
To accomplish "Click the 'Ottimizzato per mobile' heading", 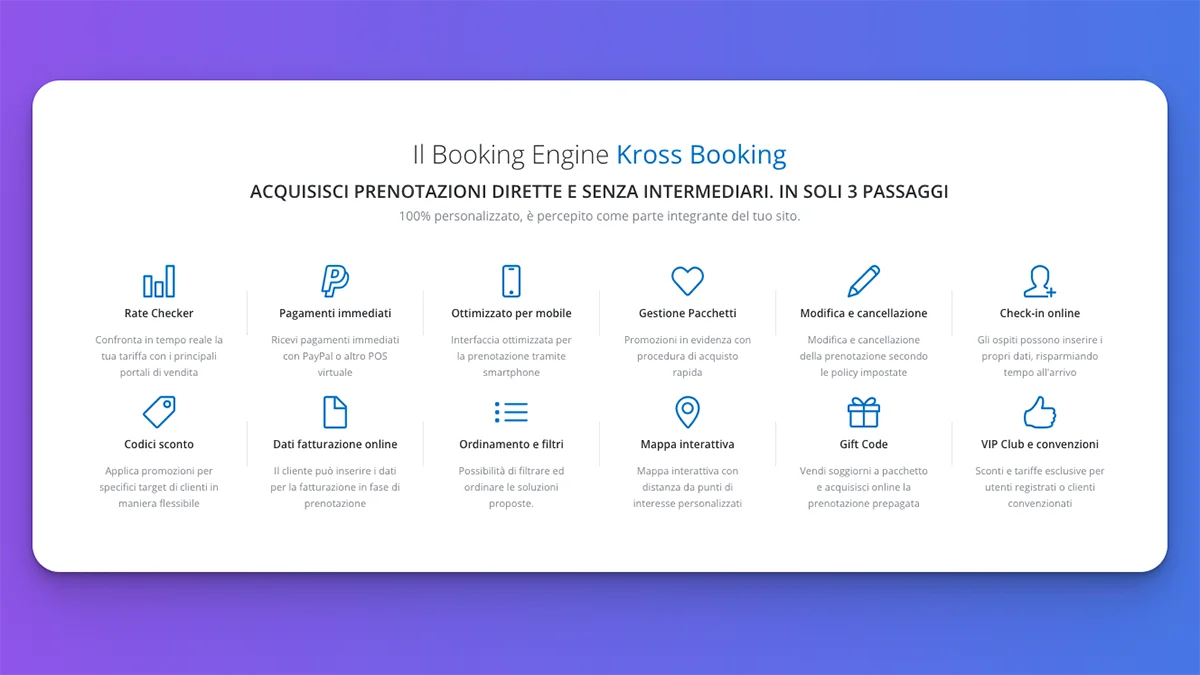I will tap(511, 313).
